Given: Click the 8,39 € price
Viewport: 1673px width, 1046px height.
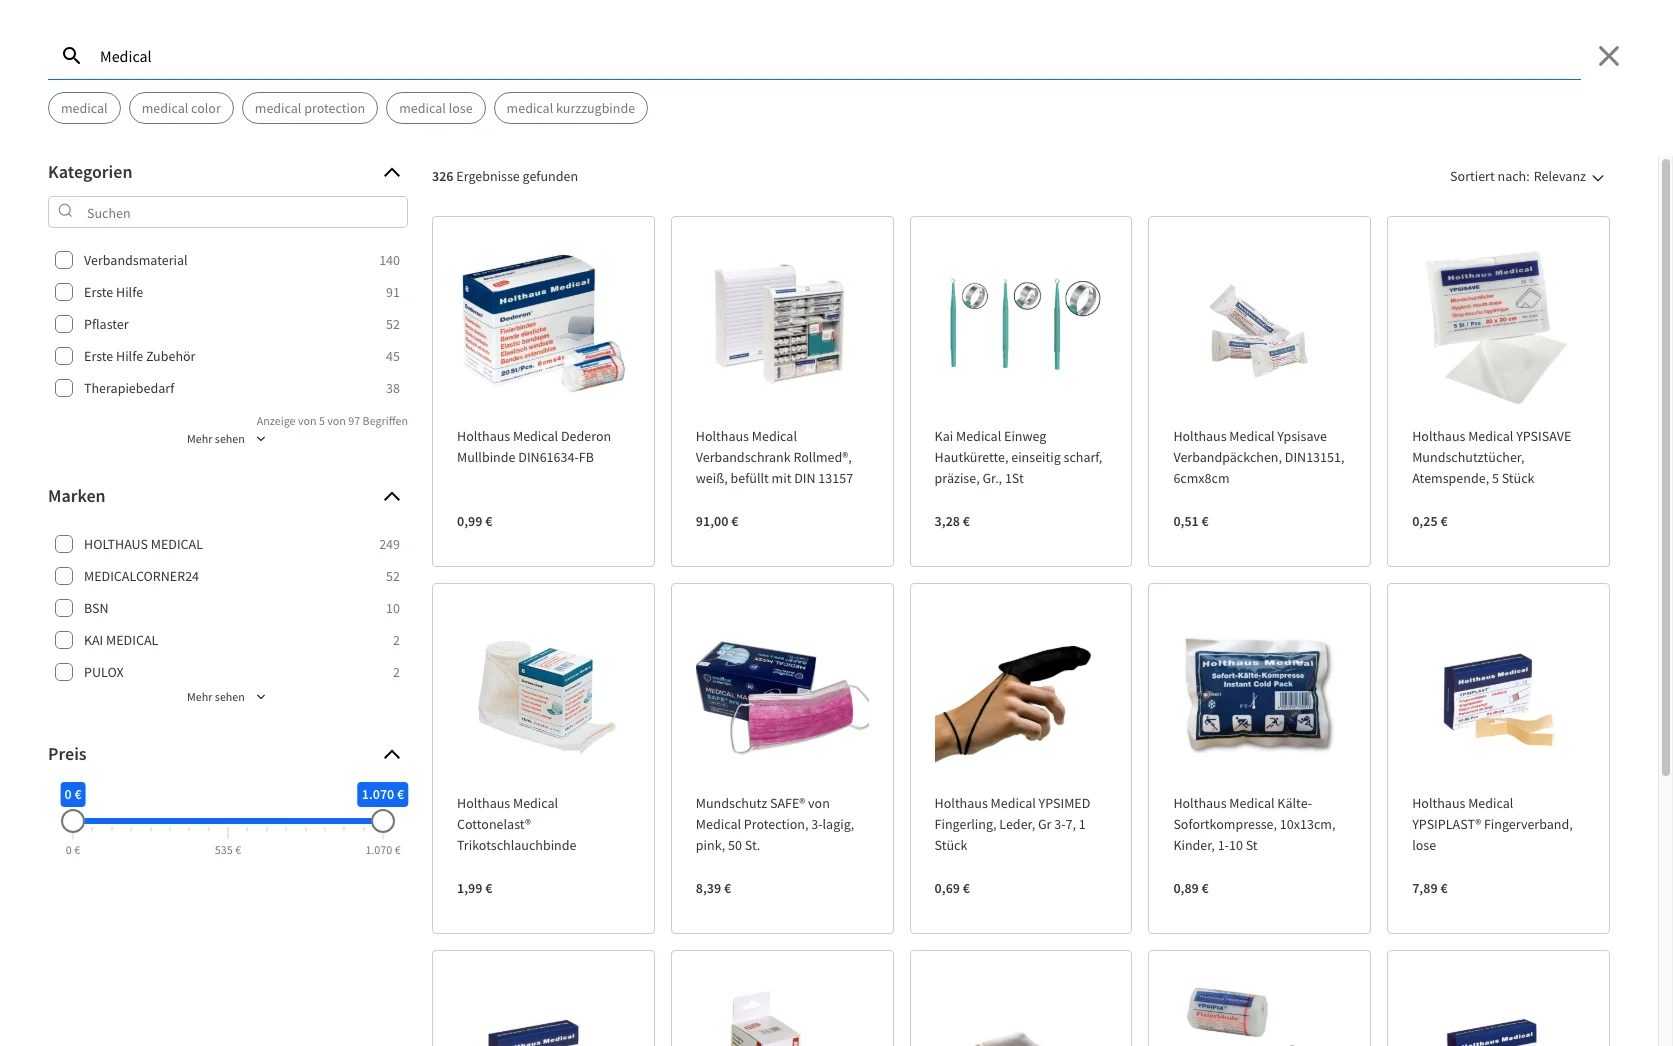Looking at the screenshot, I should (713, 889).
